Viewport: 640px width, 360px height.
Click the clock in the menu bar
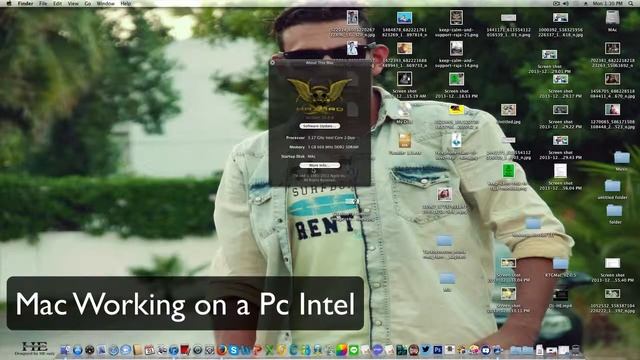(x=607, y=3)
